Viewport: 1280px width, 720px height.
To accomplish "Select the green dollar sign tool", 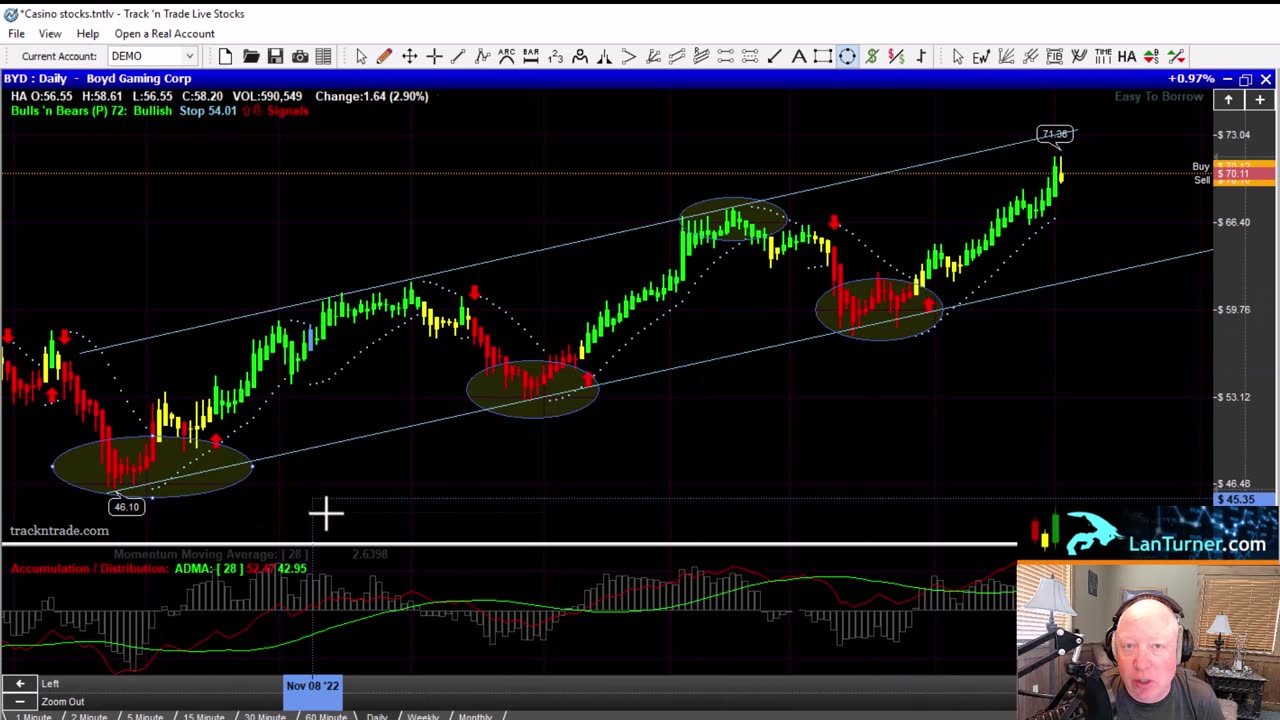I will pos(872,57).
